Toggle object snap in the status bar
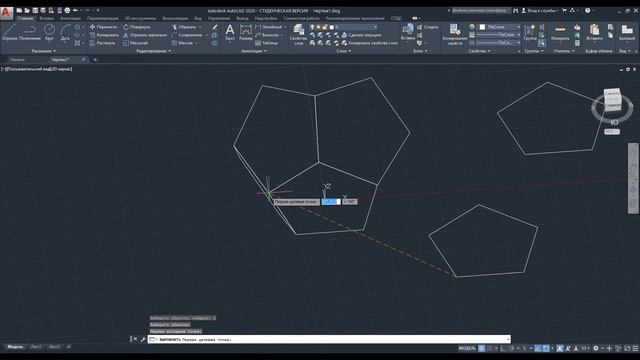The image size is (640, 360). (x=546, y=348)
